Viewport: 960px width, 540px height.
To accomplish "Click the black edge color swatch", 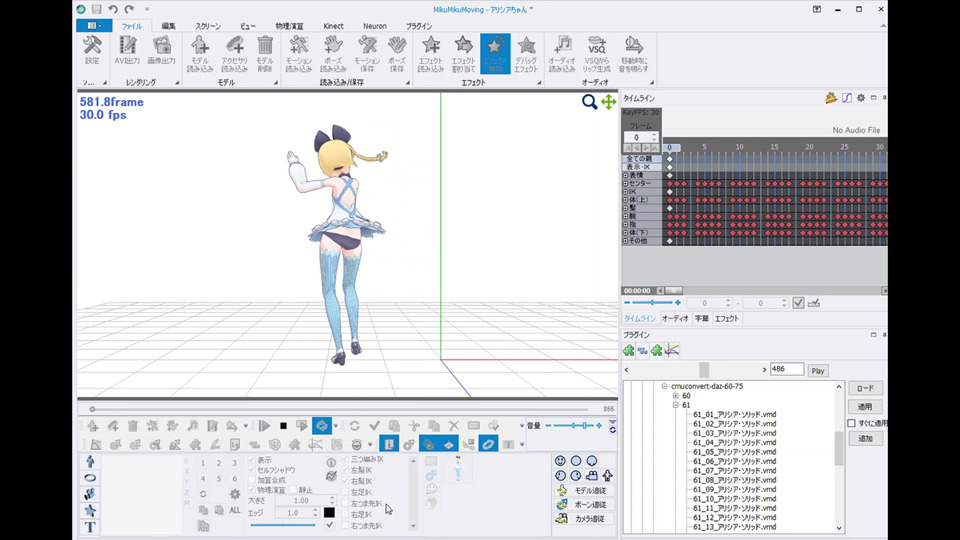I will pos(329,512).
